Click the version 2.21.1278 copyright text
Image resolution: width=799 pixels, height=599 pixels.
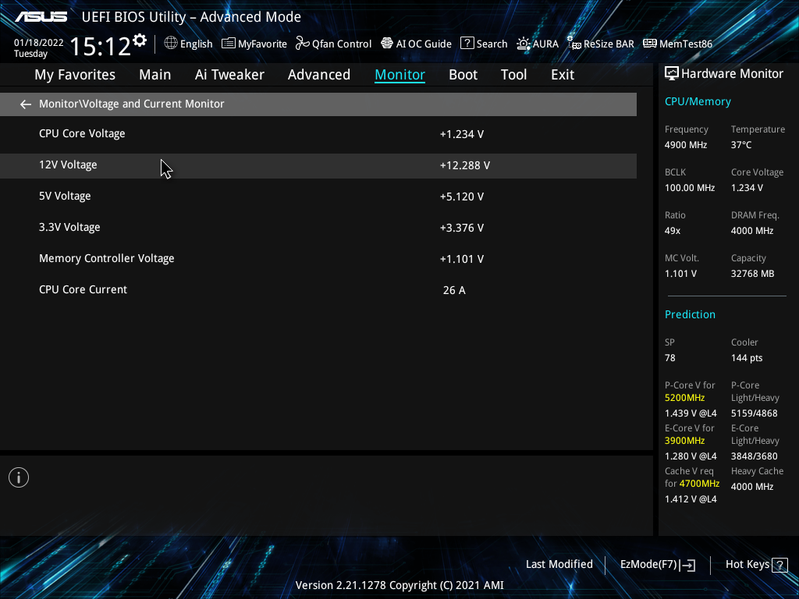coord(400,586)
